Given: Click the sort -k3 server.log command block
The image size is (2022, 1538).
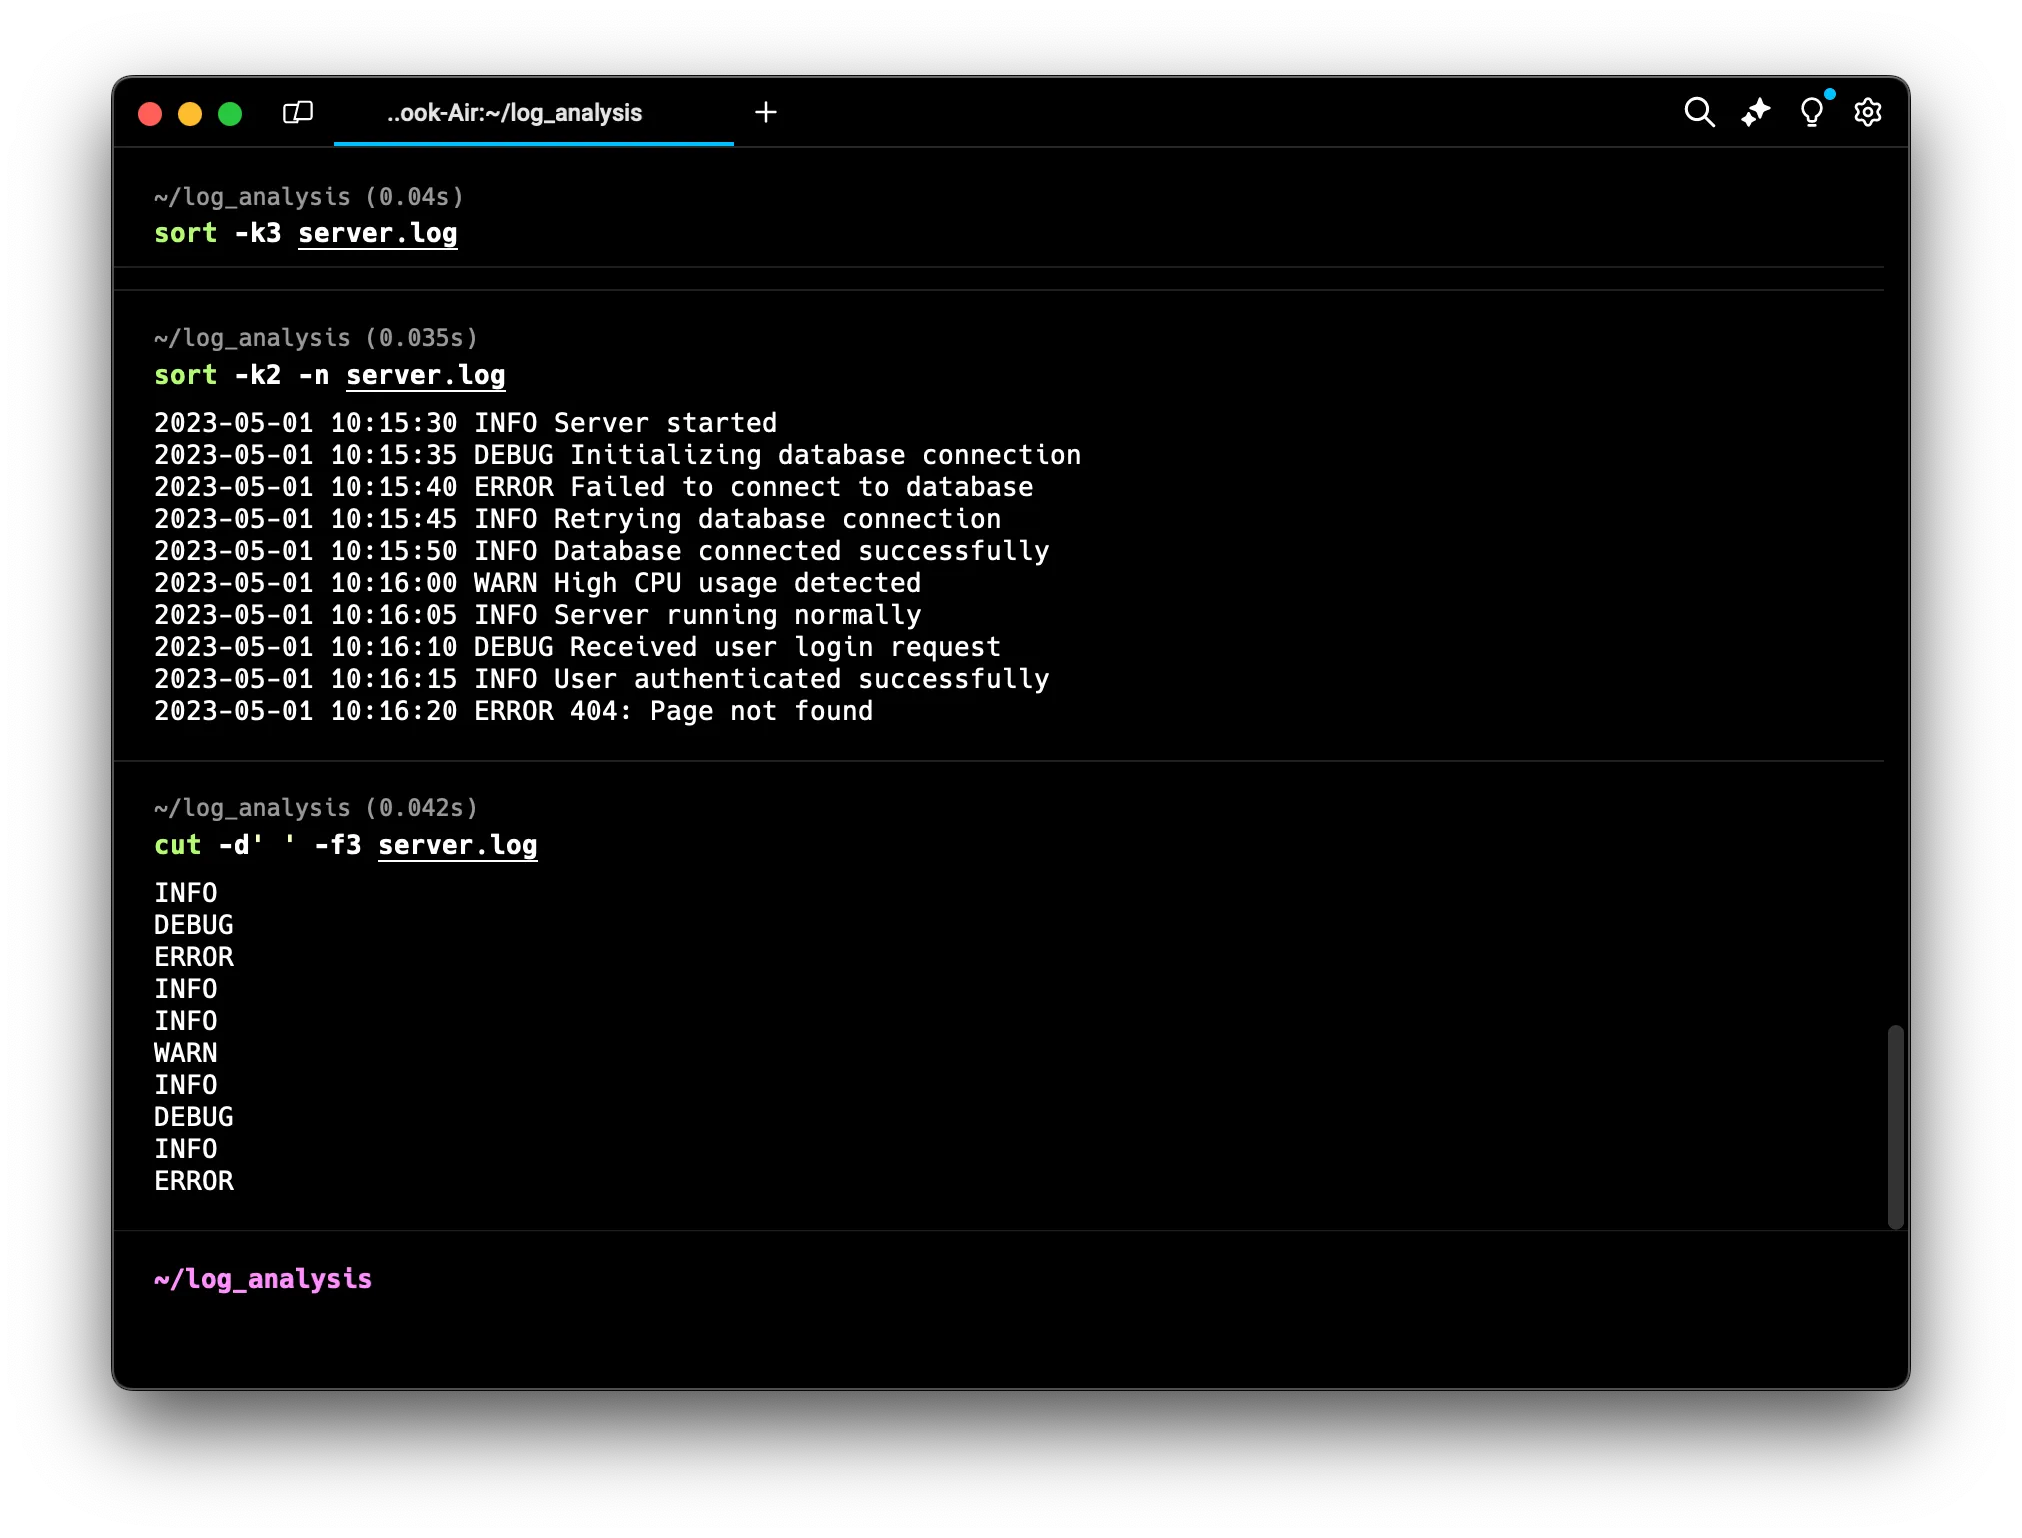Looking at the screenshot, I should point(306,233).
